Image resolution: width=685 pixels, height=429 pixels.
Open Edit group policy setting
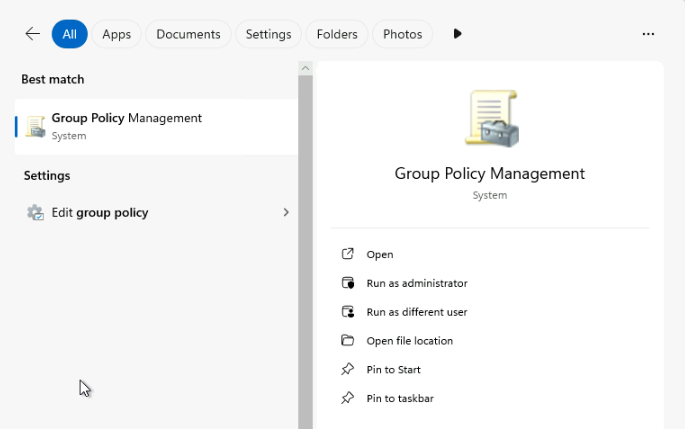tap(156, 213)
